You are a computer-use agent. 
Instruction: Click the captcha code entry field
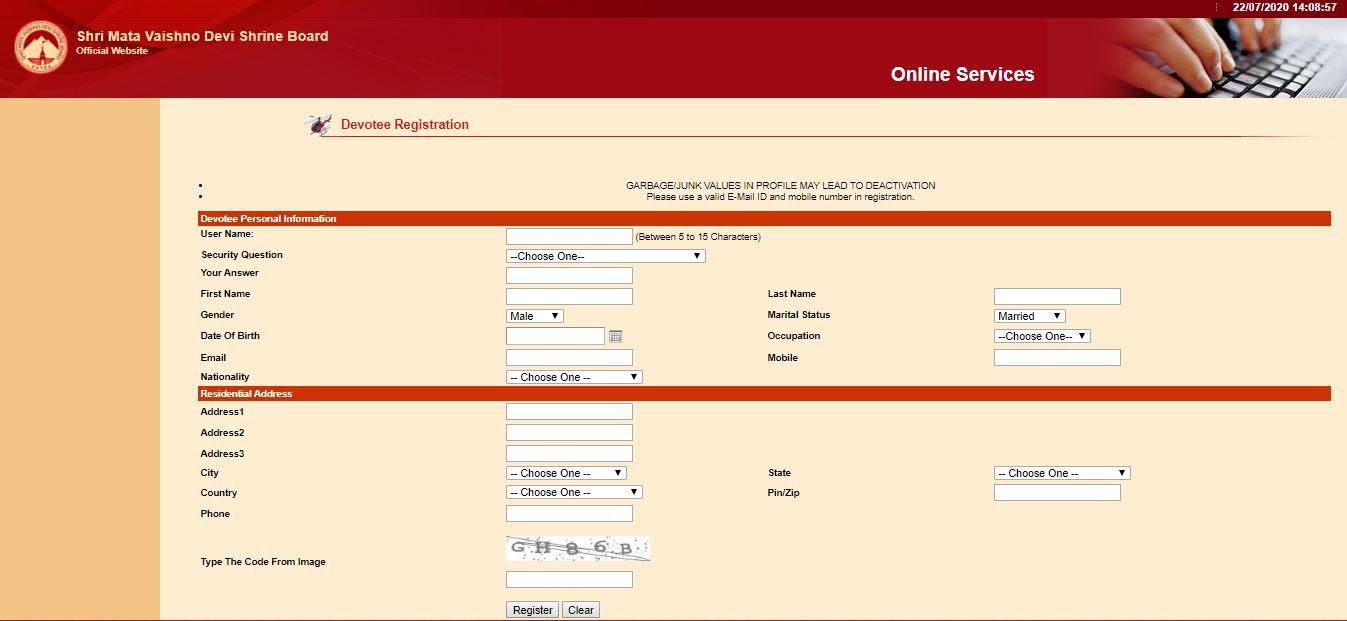569,580
